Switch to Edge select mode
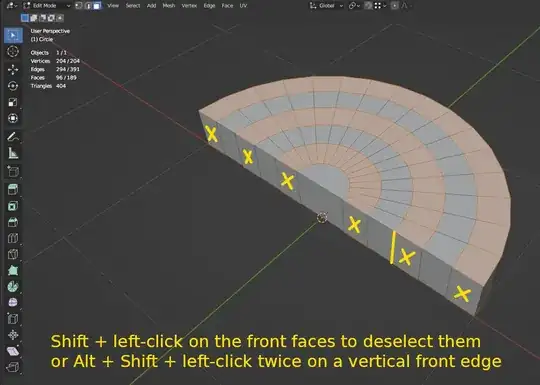Screen dimensions: 540x385 88,6
